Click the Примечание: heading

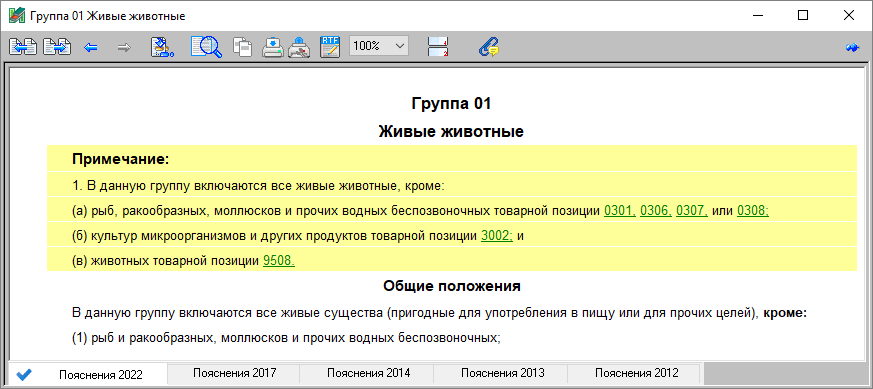click(x=120, y=159)
